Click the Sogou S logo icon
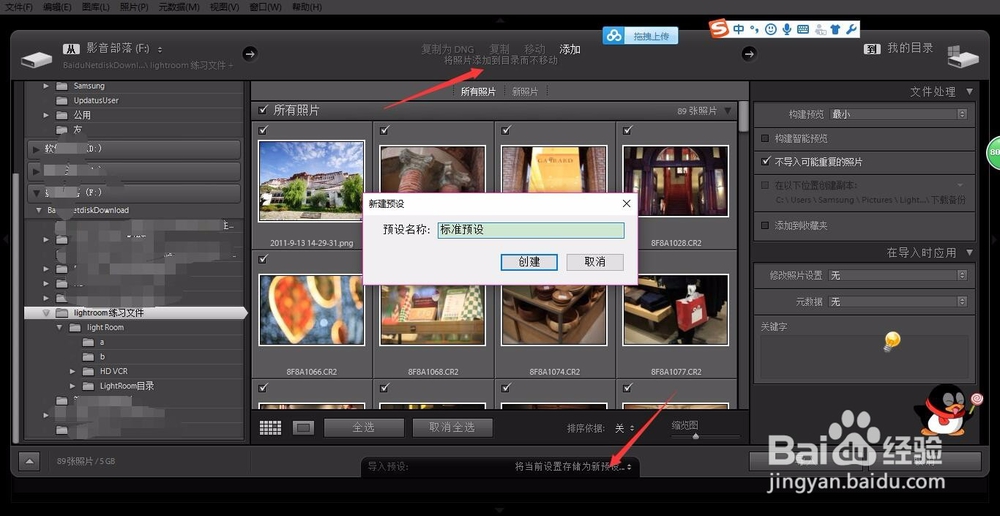 tap(719, 29)
